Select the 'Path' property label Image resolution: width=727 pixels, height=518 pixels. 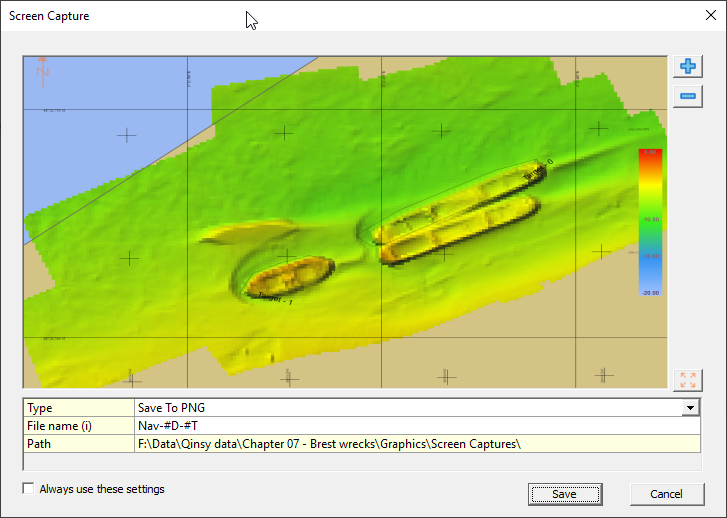pos(78,444)
